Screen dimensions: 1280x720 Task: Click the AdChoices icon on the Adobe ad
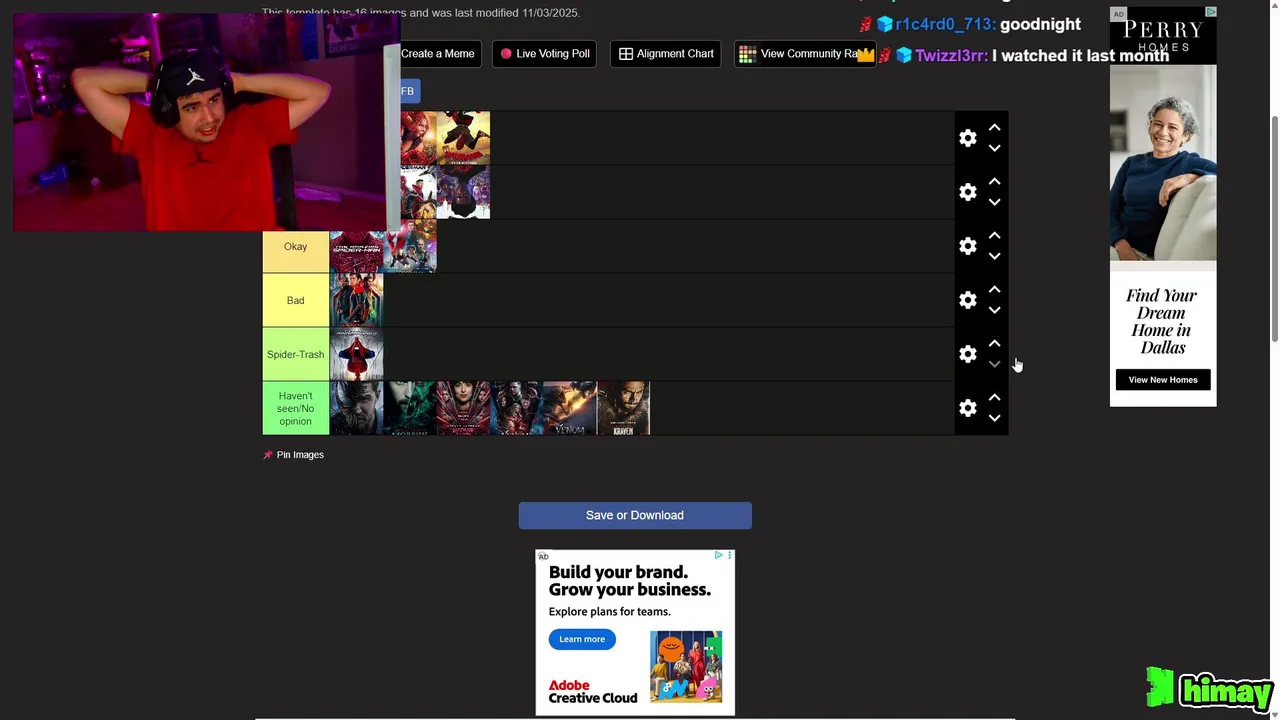718,555
